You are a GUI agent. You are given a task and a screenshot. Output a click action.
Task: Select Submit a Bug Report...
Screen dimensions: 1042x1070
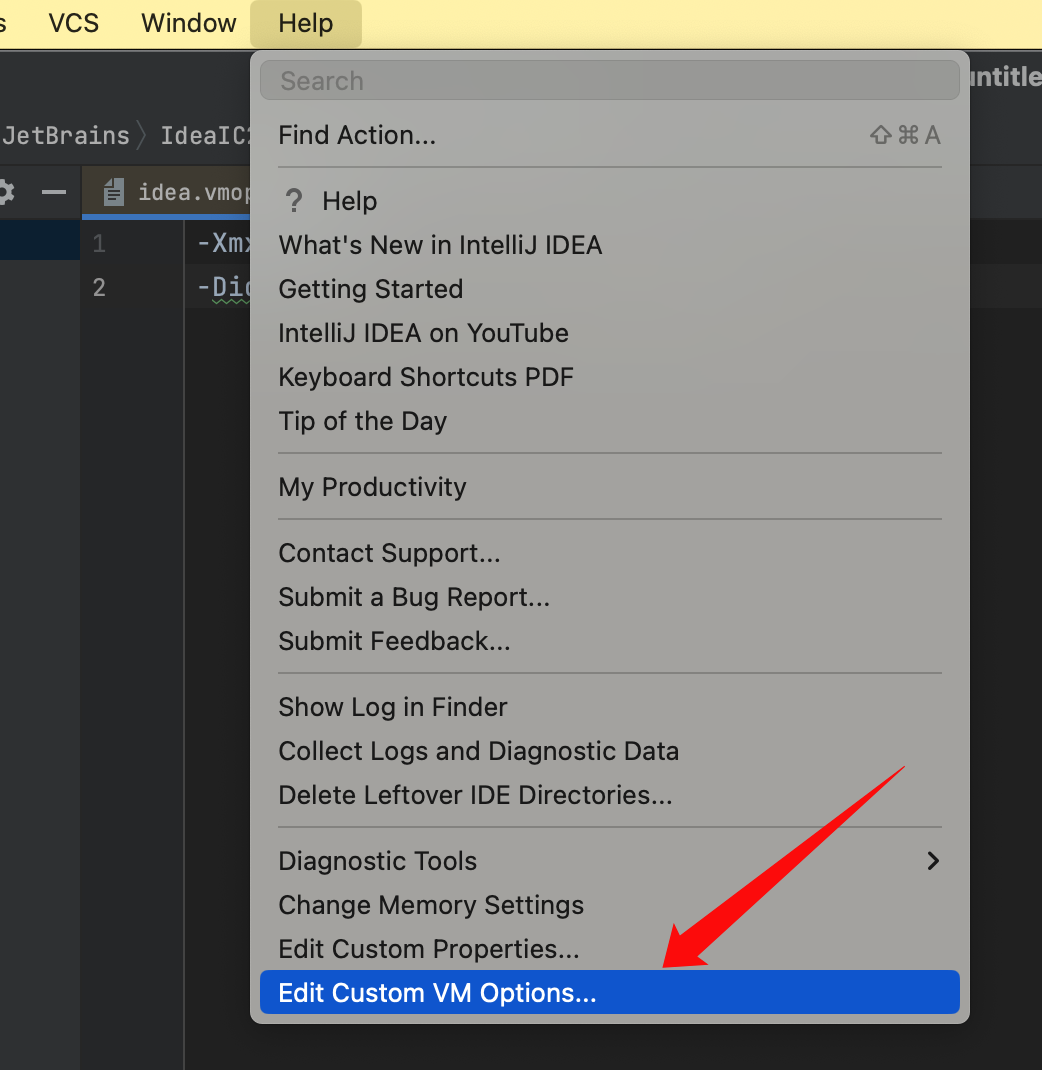coord(414,597)
